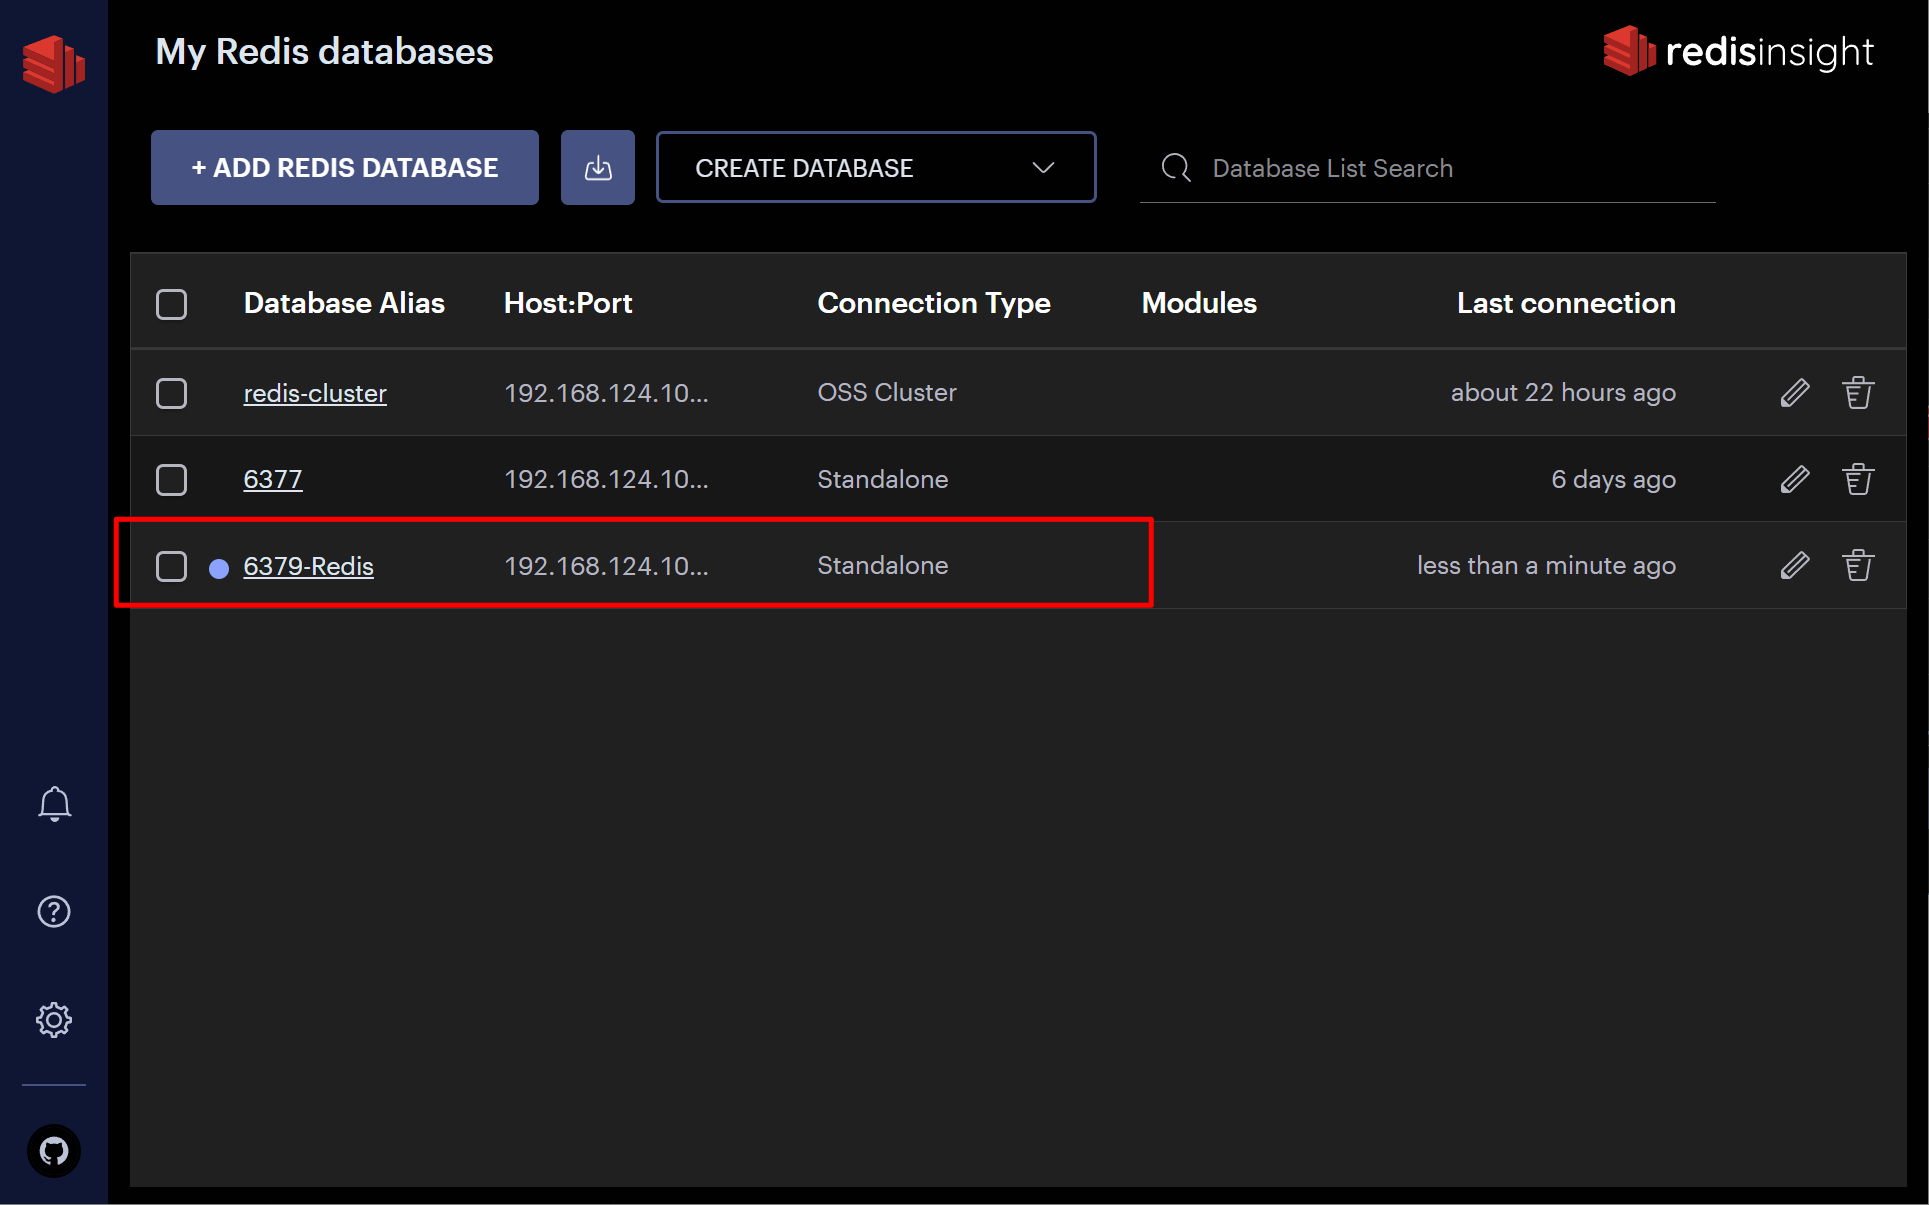The height and width of the screenshot is (1205, 1929).
Task: Select checkbox for redis-cluster row
Action: (x=171, y=393)
